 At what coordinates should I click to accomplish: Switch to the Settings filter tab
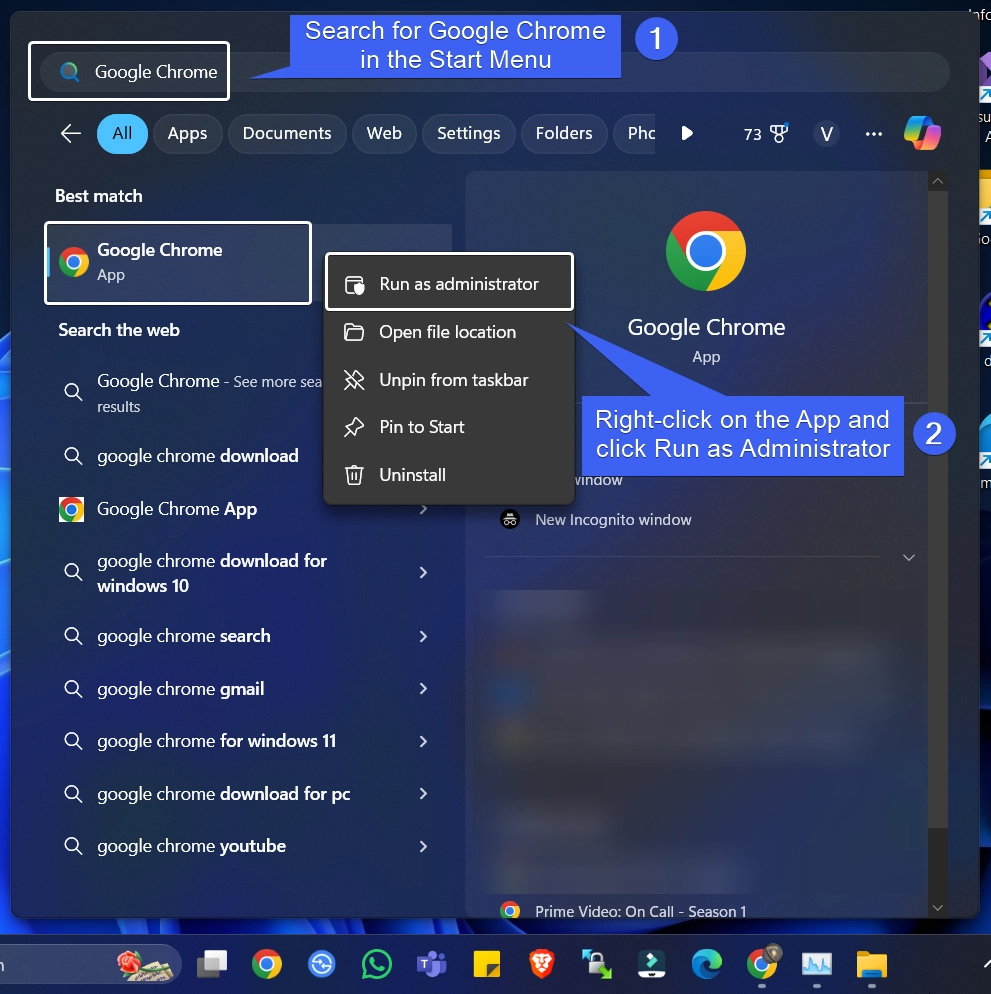click(469, 133)
